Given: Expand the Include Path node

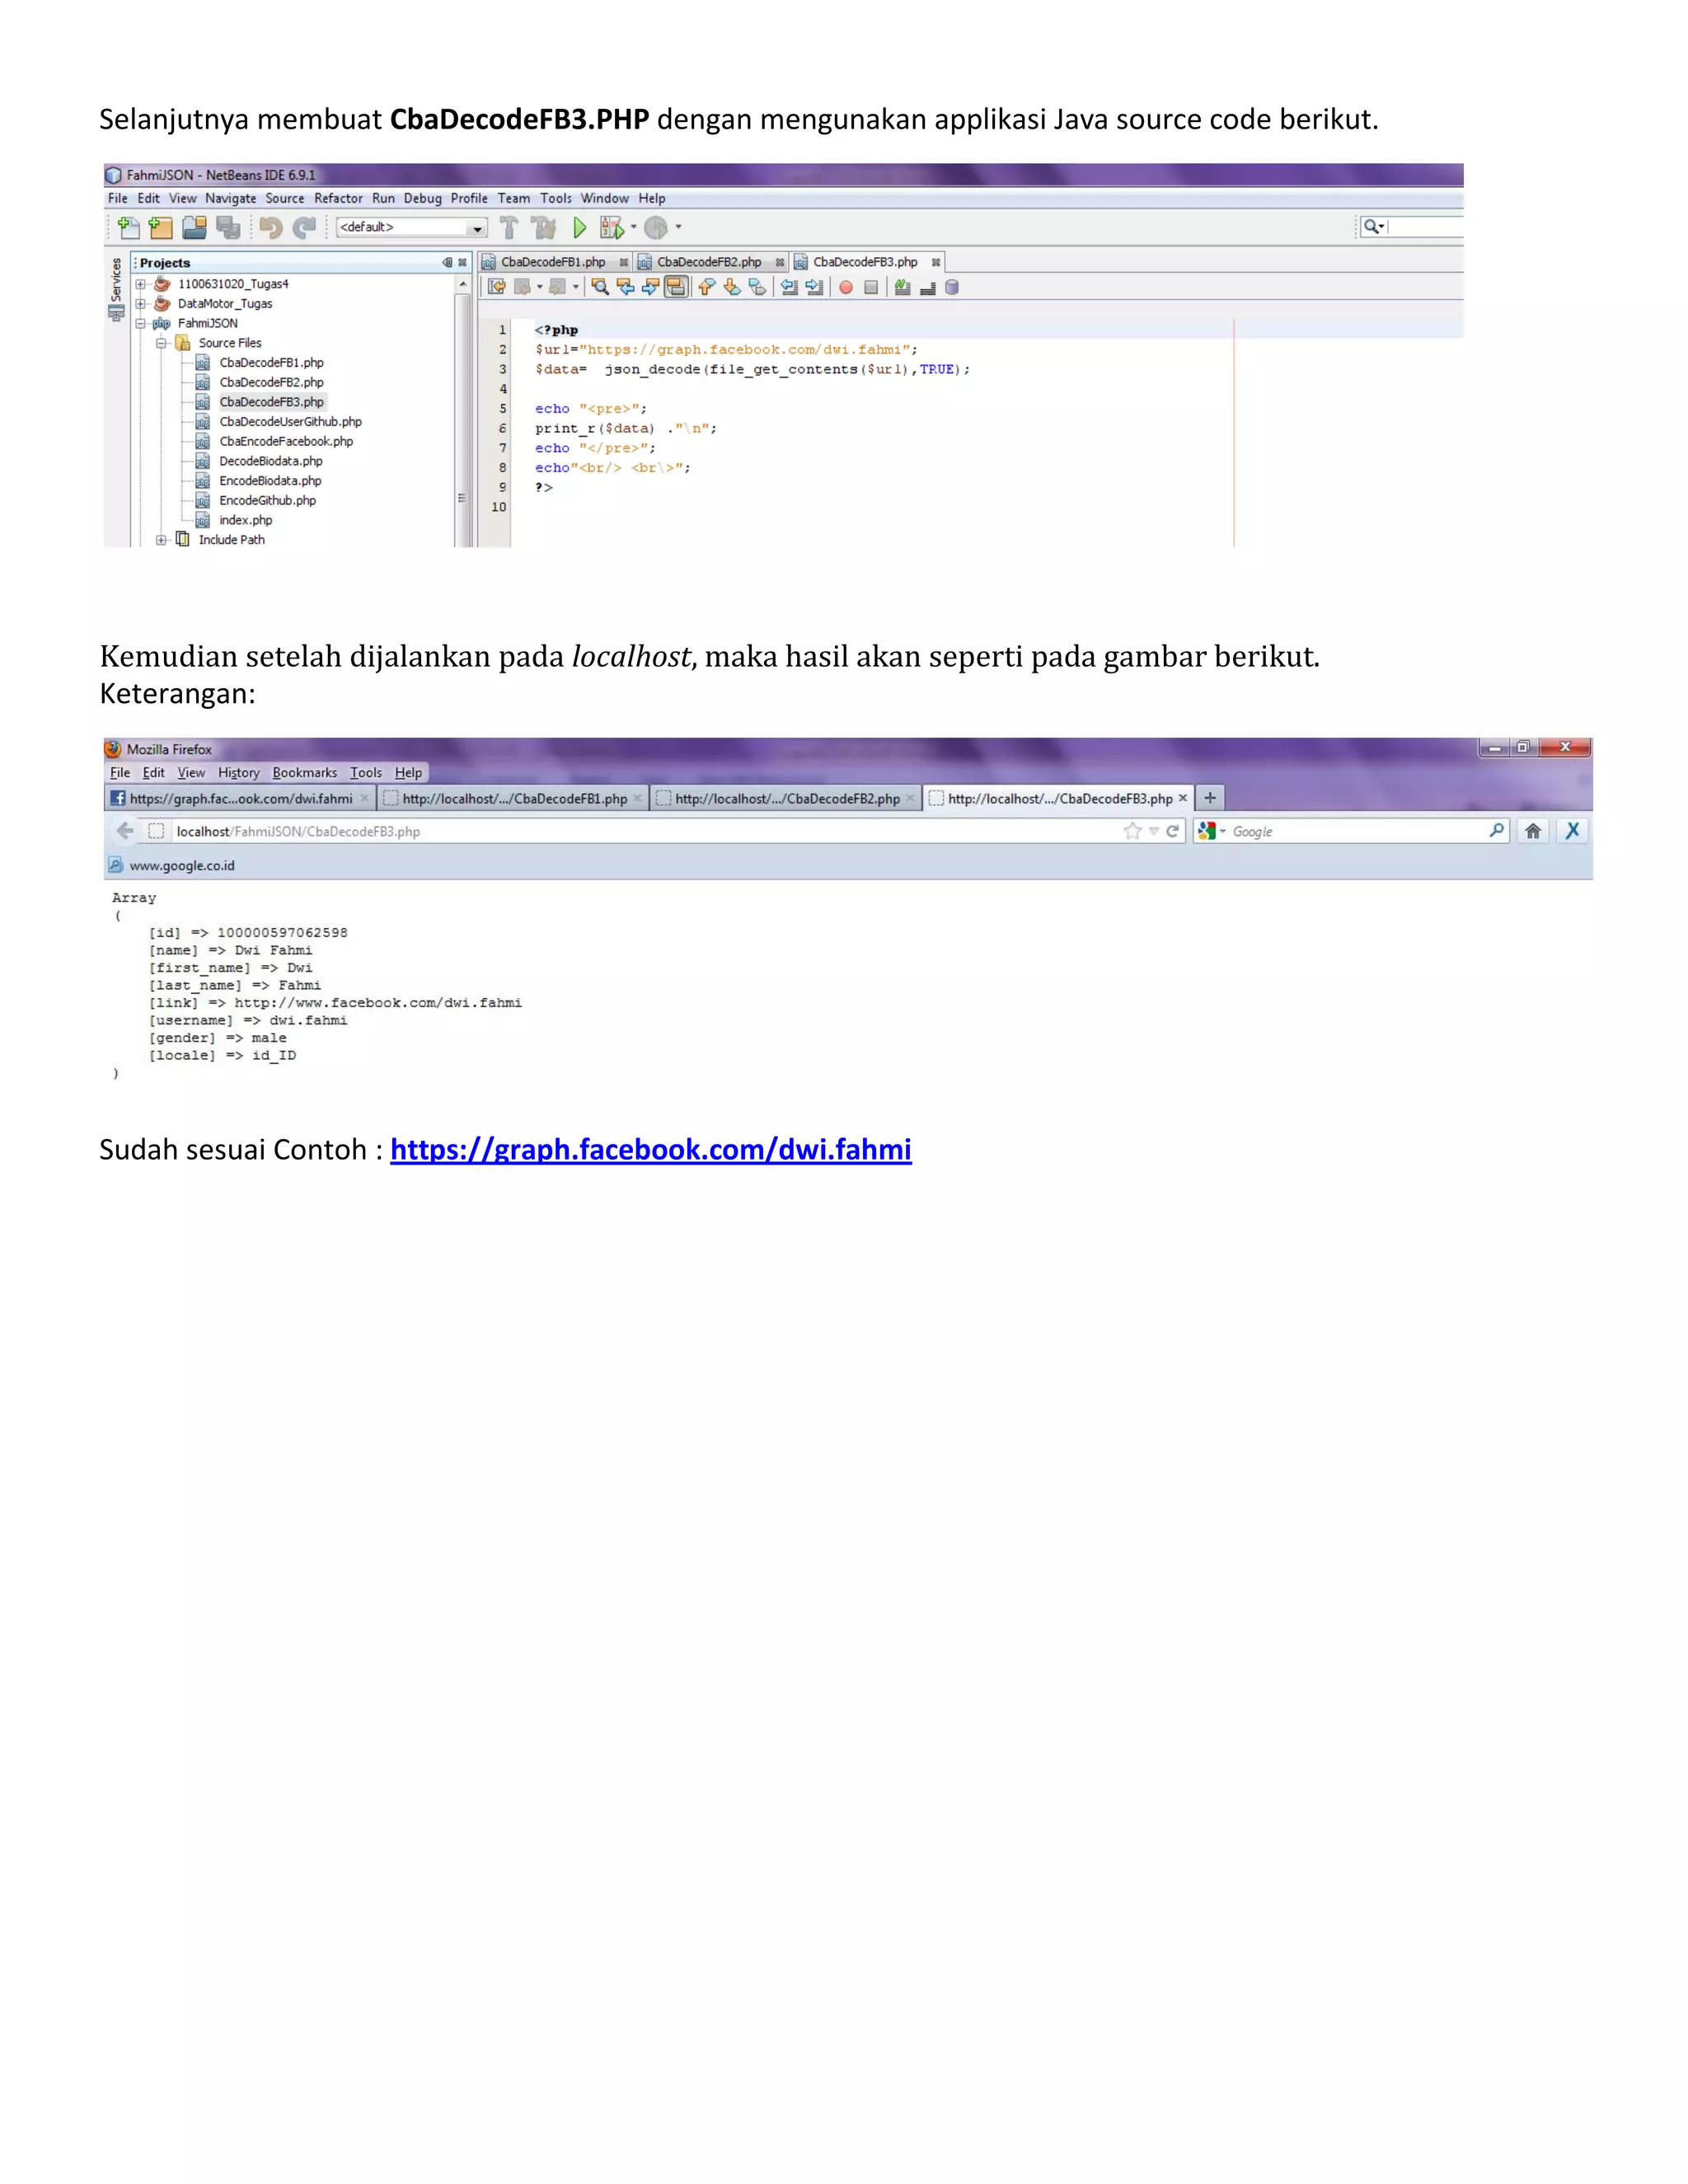Looking at the screenshot, I should (161, 540).
